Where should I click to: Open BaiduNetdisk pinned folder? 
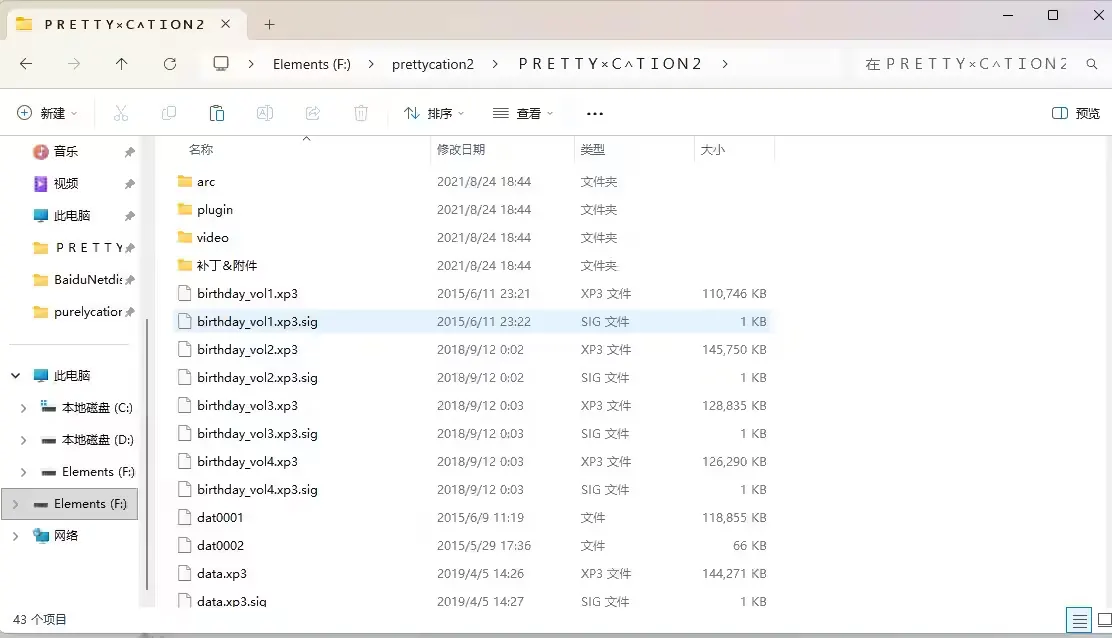point(88,279)
